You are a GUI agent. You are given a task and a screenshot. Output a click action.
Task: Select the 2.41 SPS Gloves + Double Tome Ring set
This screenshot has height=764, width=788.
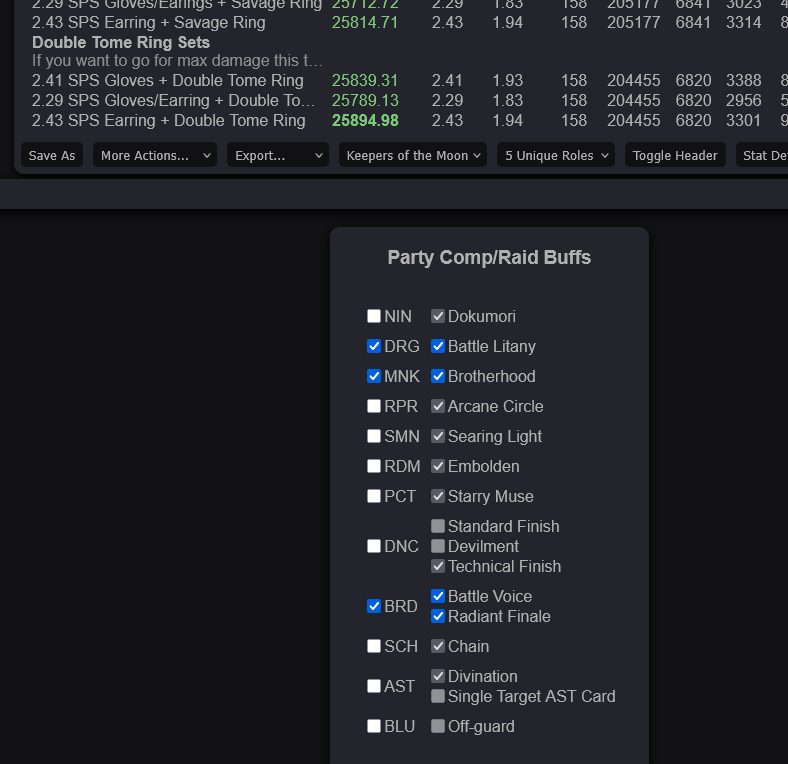[x=168, y=80]
